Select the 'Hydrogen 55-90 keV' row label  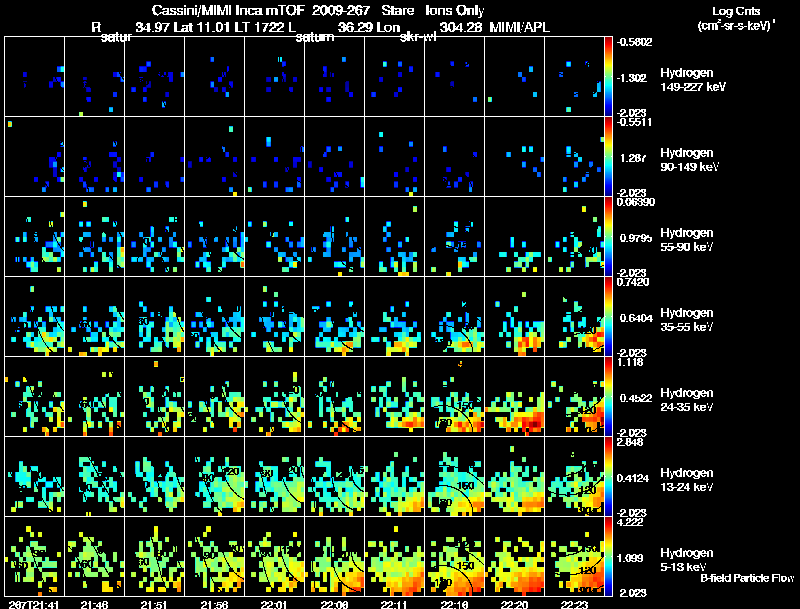pos(687,240)
